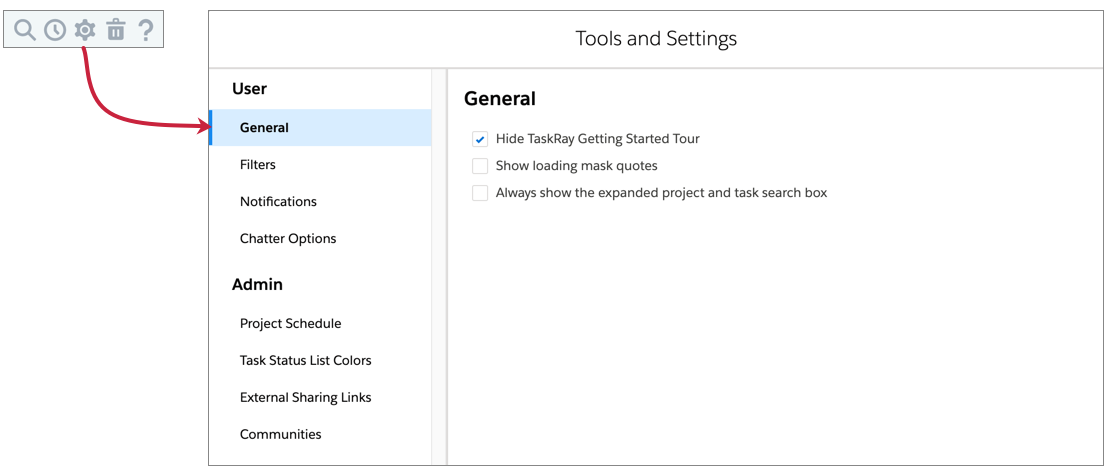Image resolution: width=1104 pixels, height=476 pixels.
Task: Open External Sharing Links settings
Action: (x=305, y=398)
